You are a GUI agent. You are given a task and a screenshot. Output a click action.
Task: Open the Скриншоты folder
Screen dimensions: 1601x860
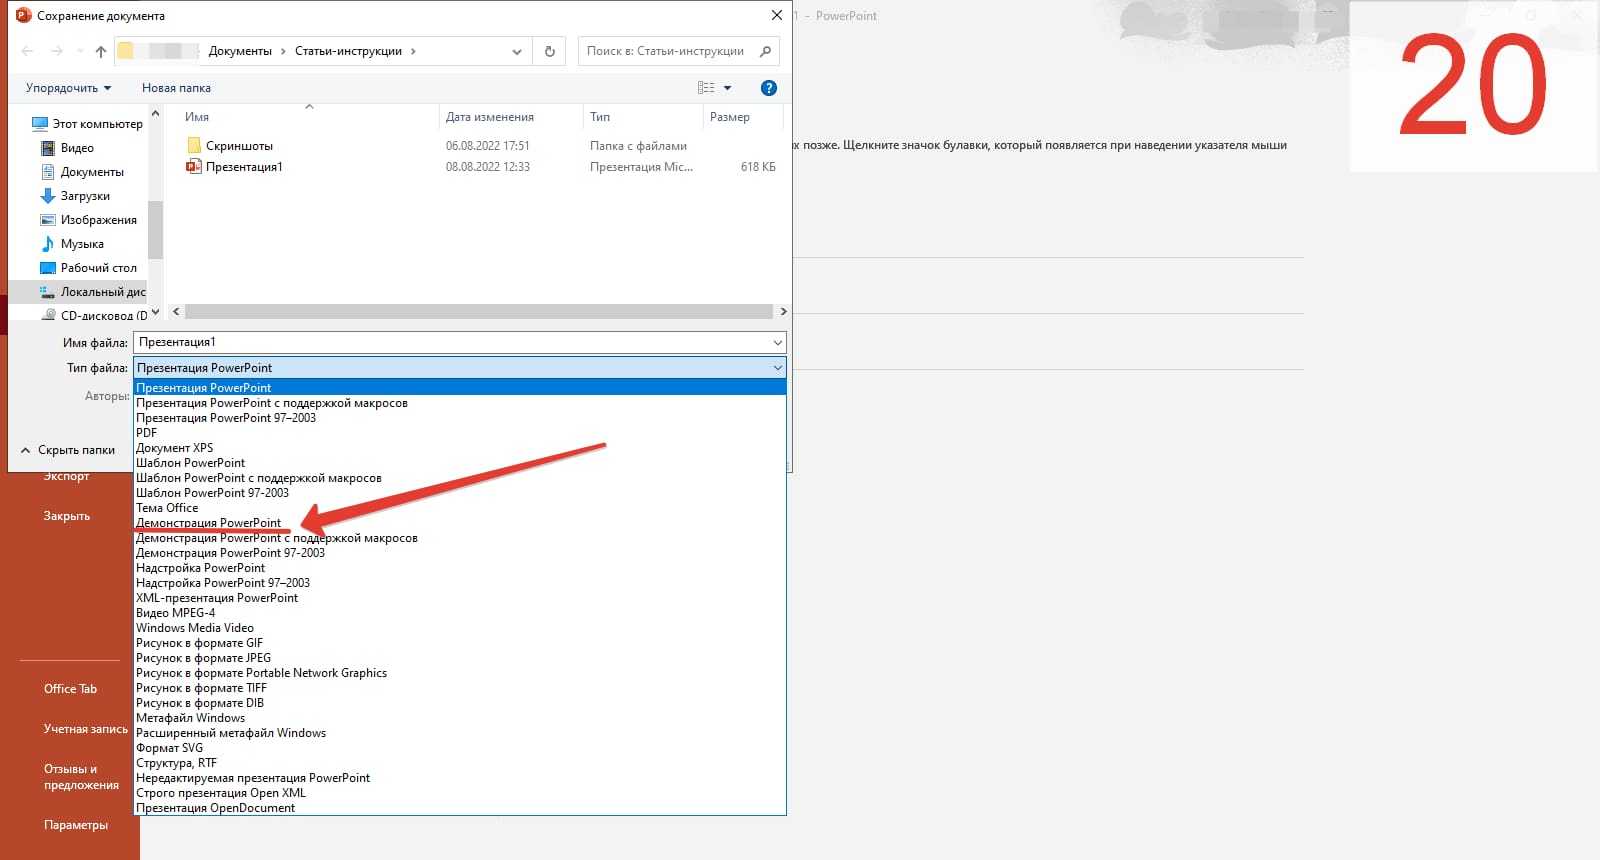pyautogui.click(x=239, y=146)
